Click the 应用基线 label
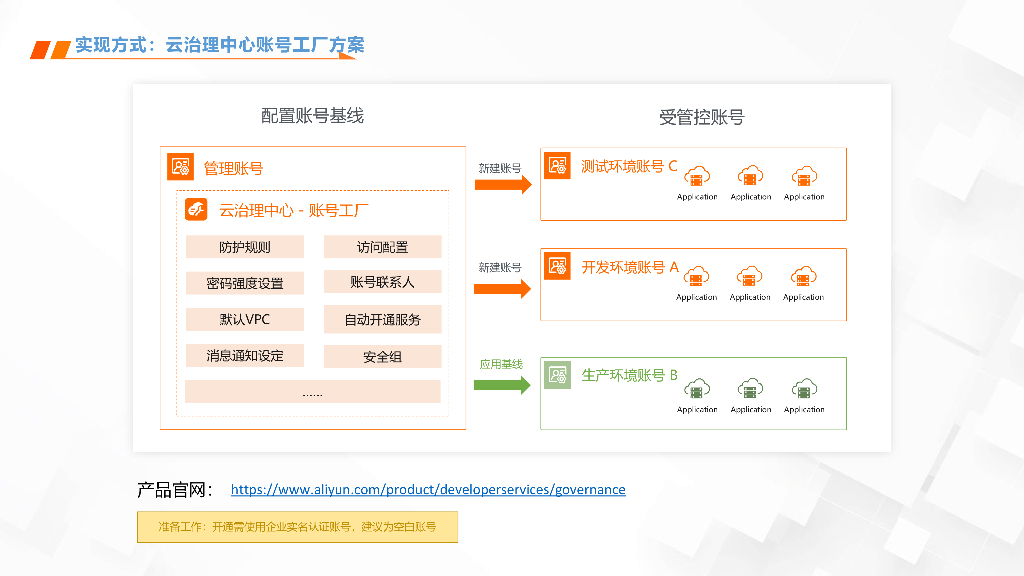This screenshot has height=576, width=1024. [501, 364]
